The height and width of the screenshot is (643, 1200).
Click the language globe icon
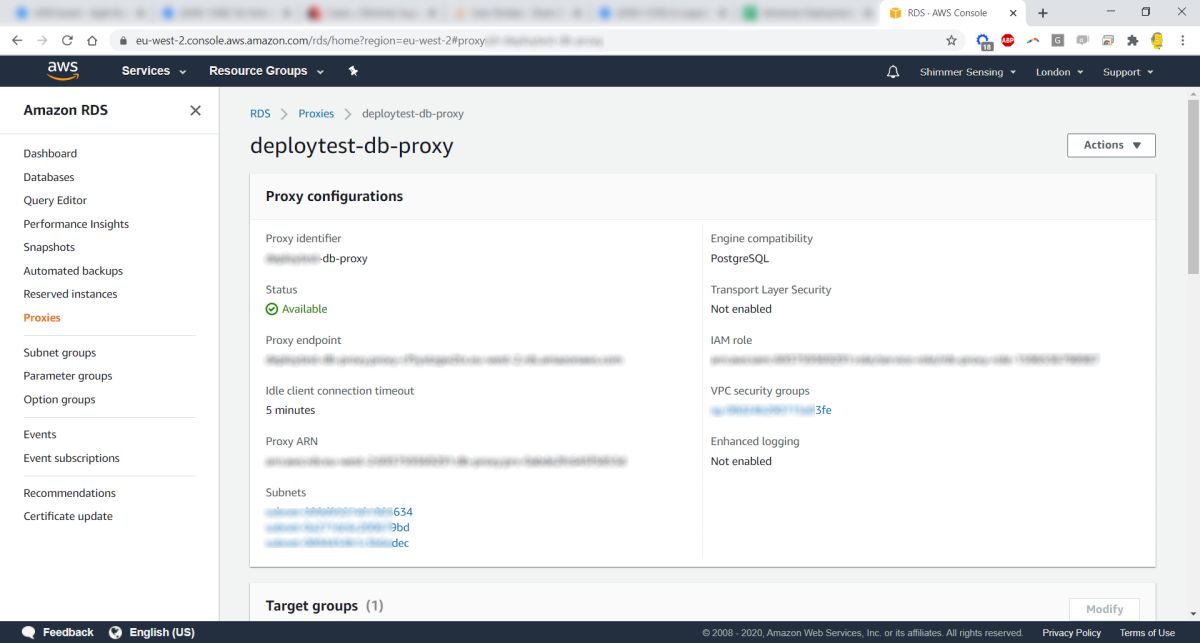coord(115,632)
